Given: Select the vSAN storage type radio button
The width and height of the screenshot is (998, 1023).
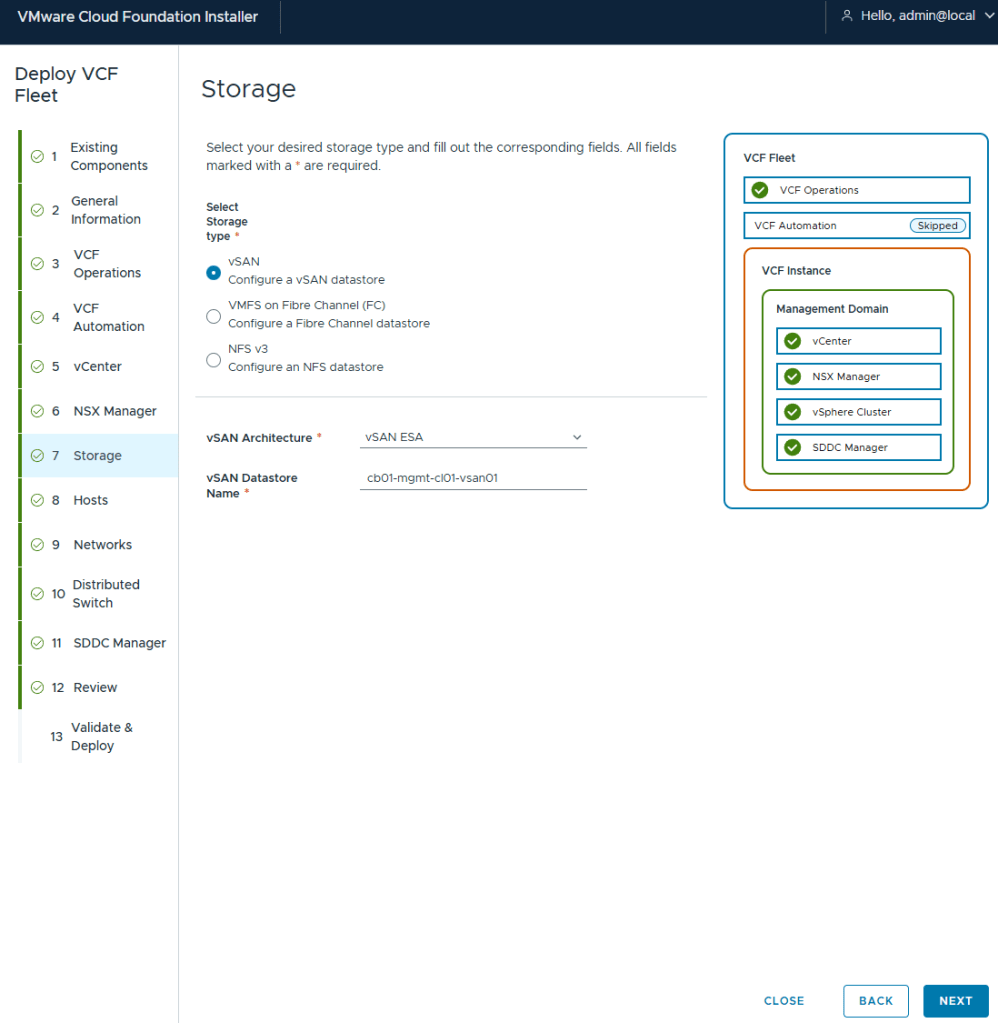Looking at the screenshot, I should tap(213, 272).
